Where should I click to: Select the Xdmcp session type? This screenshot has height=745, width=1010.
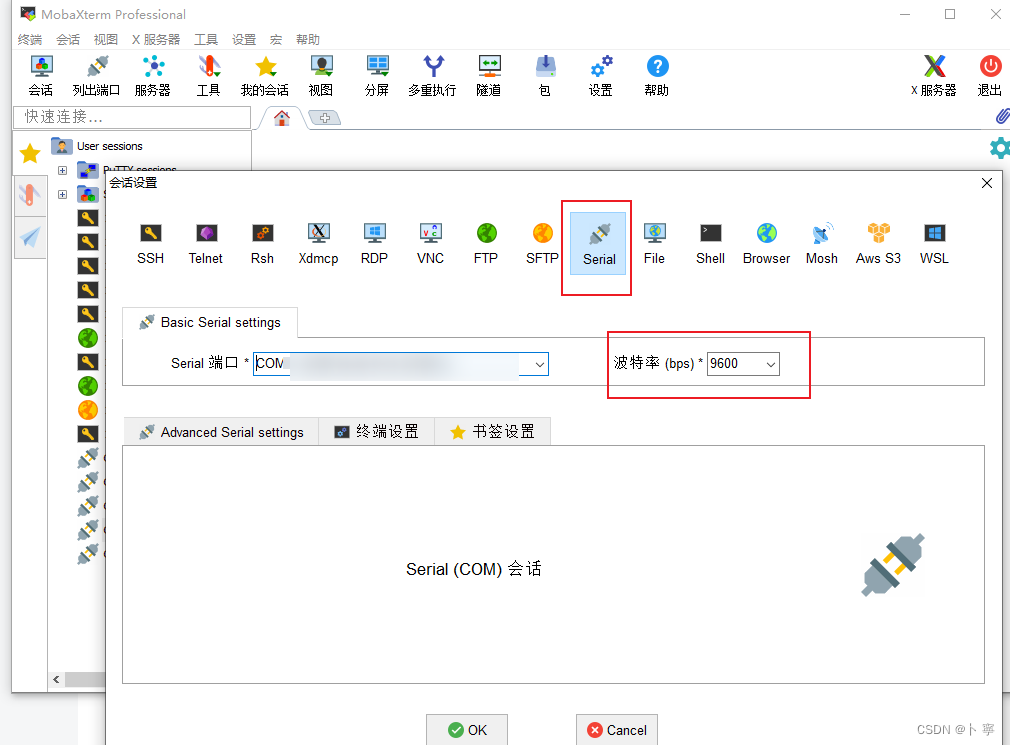(318, 244)
